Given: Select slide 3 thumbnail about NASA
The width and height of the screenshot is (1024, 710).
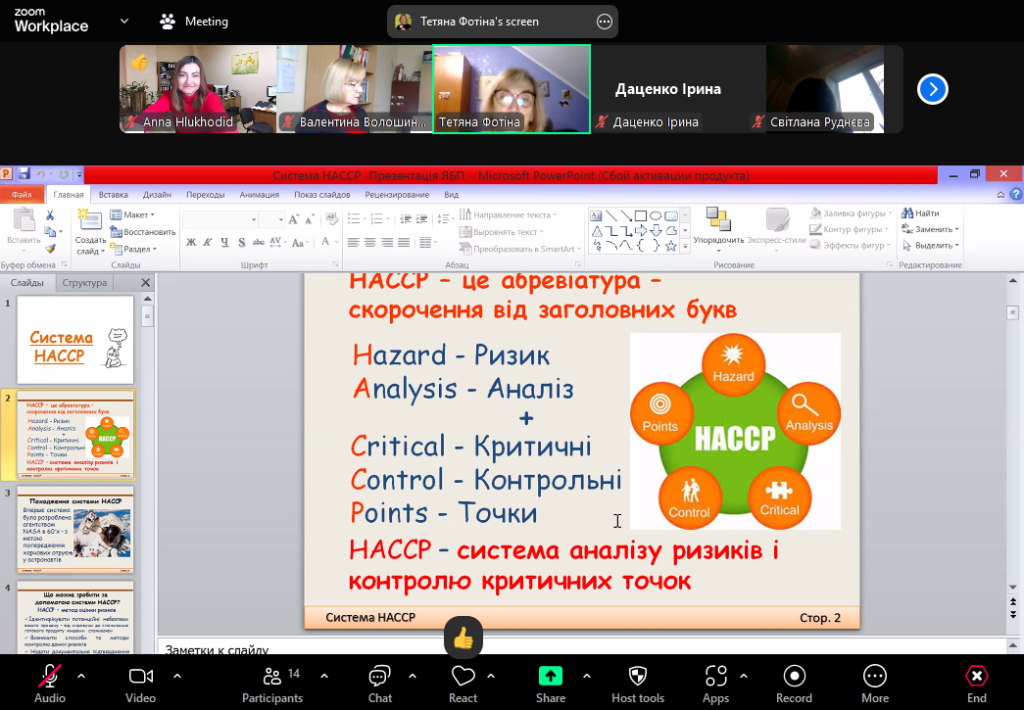Looking at the screenshot, I should pos(76,533).
